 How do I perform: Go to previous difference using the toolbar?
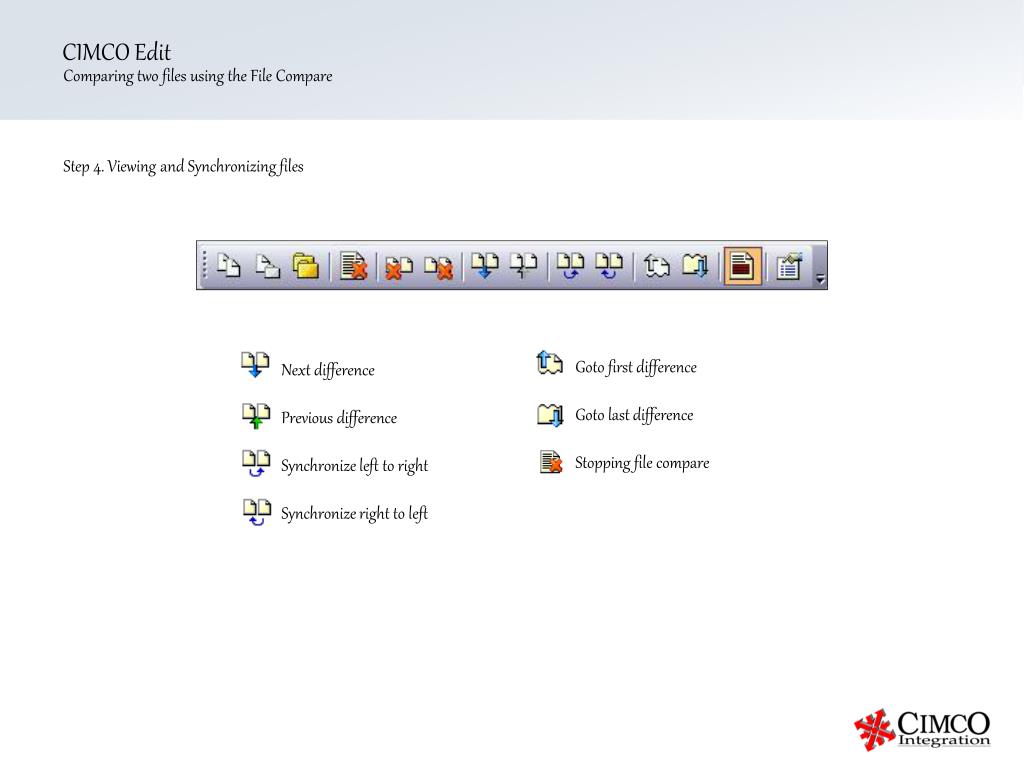[524, 265]
